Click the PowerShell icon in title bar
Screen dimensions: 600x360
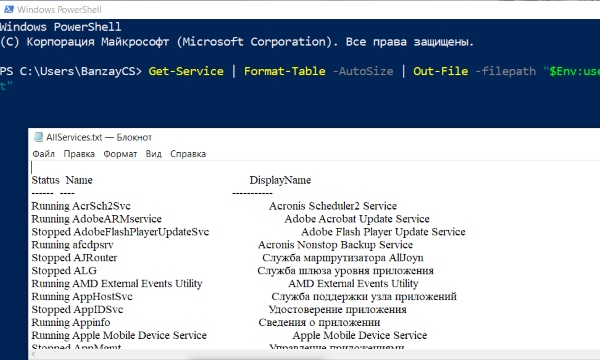point(9,9)
